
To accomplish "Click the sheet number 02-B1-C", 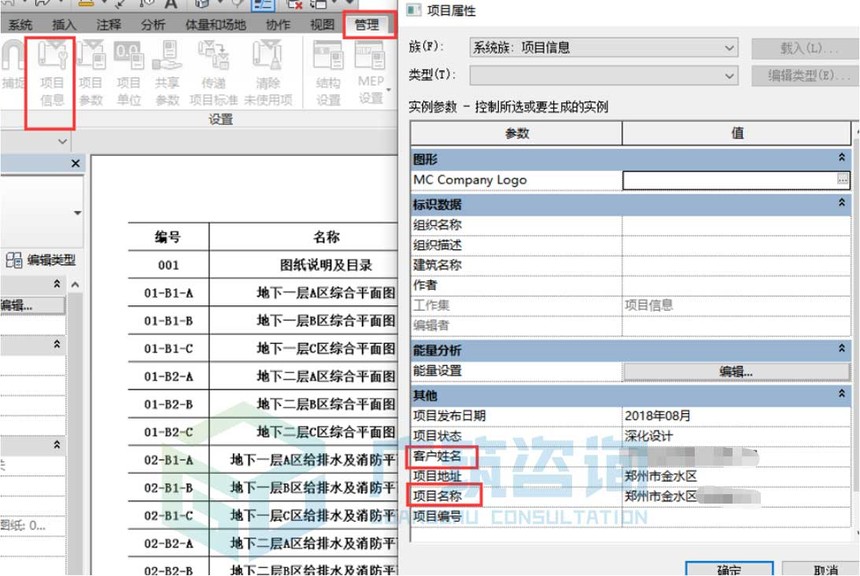I will point(168,516).
